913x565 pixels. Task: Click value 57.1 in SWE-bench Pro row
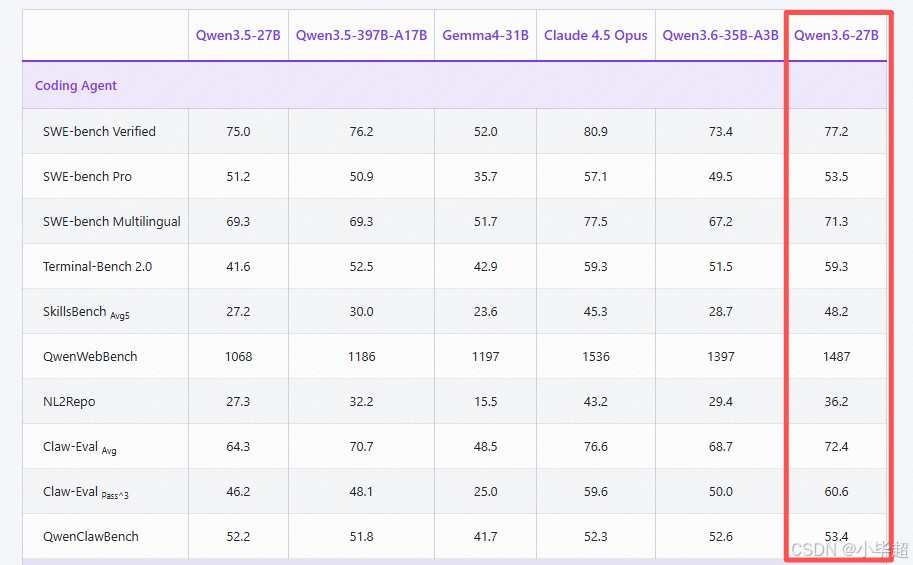click(596, 176)
